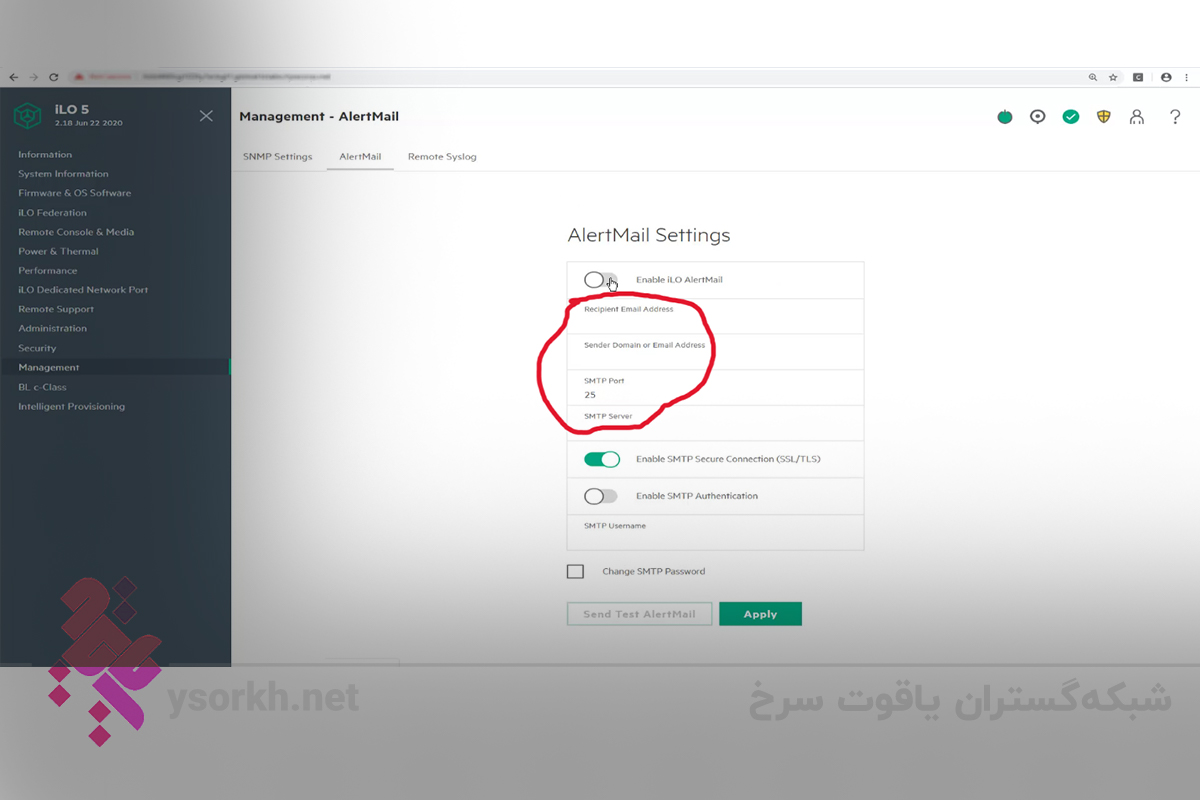Screen dimensions: 1200x800
Task: Disable SMTP Secure Connection toggle
Action: 602,459
